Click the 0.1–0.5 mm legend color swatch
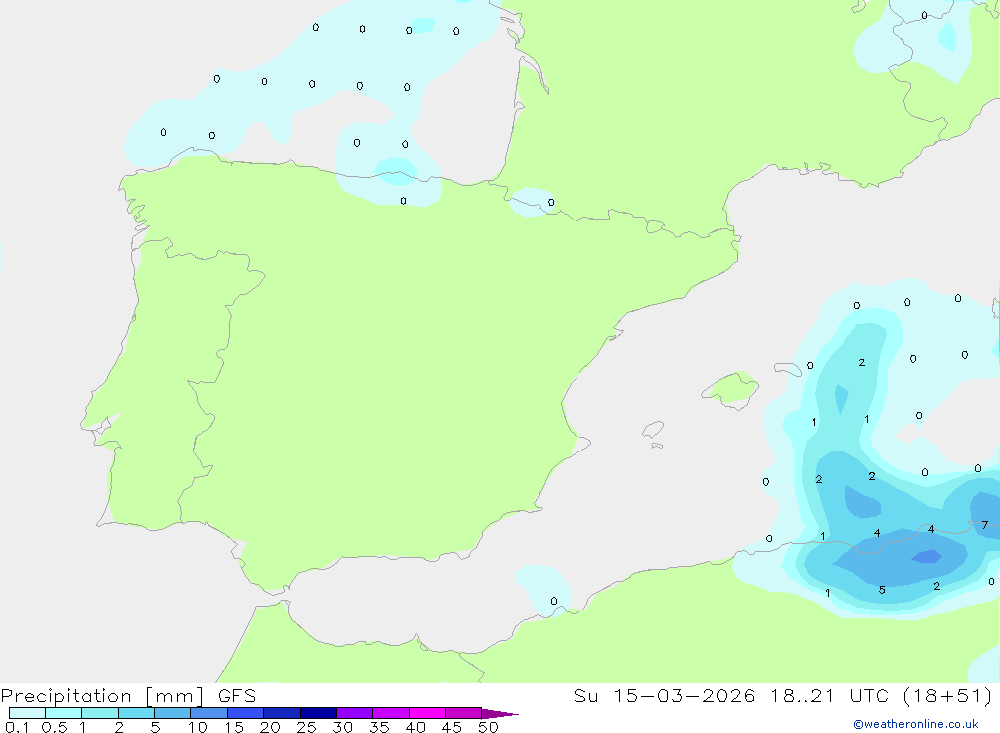This screenshot has width=1000, height=733. pos(27,713)
